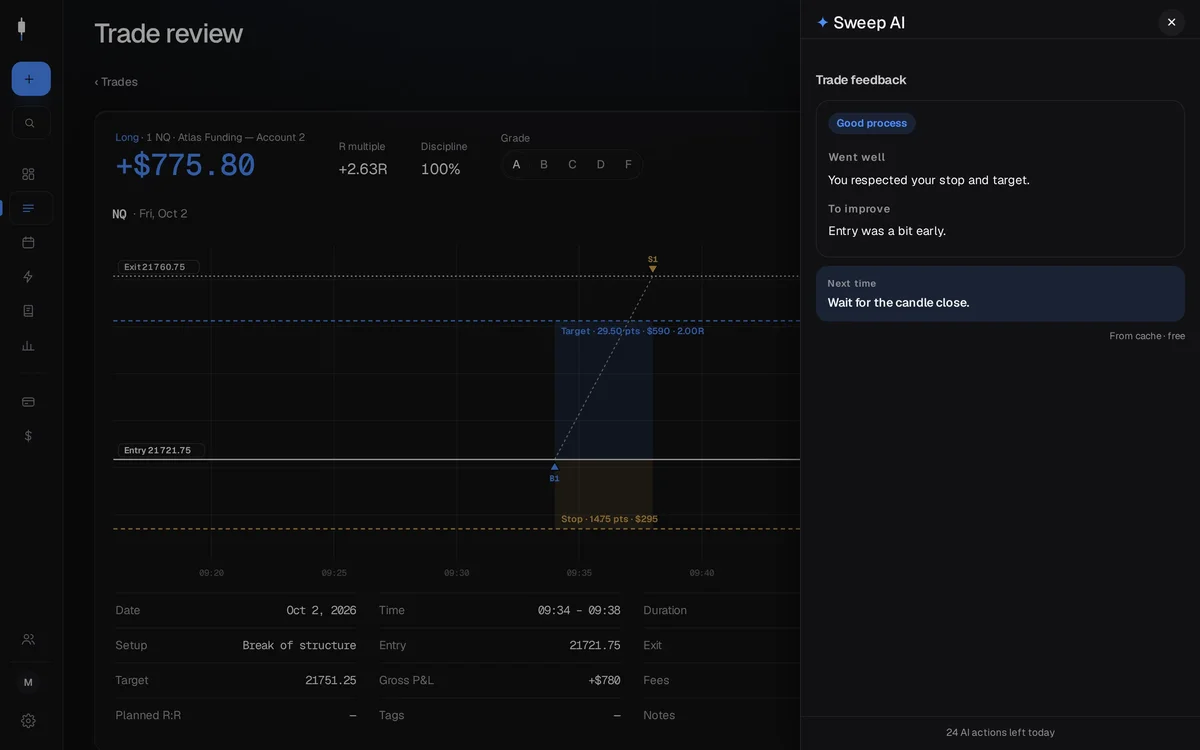The image size is (1200, 750).
Task: Click the Long 1 NQ Atlas Funding label
Action: 210,137
